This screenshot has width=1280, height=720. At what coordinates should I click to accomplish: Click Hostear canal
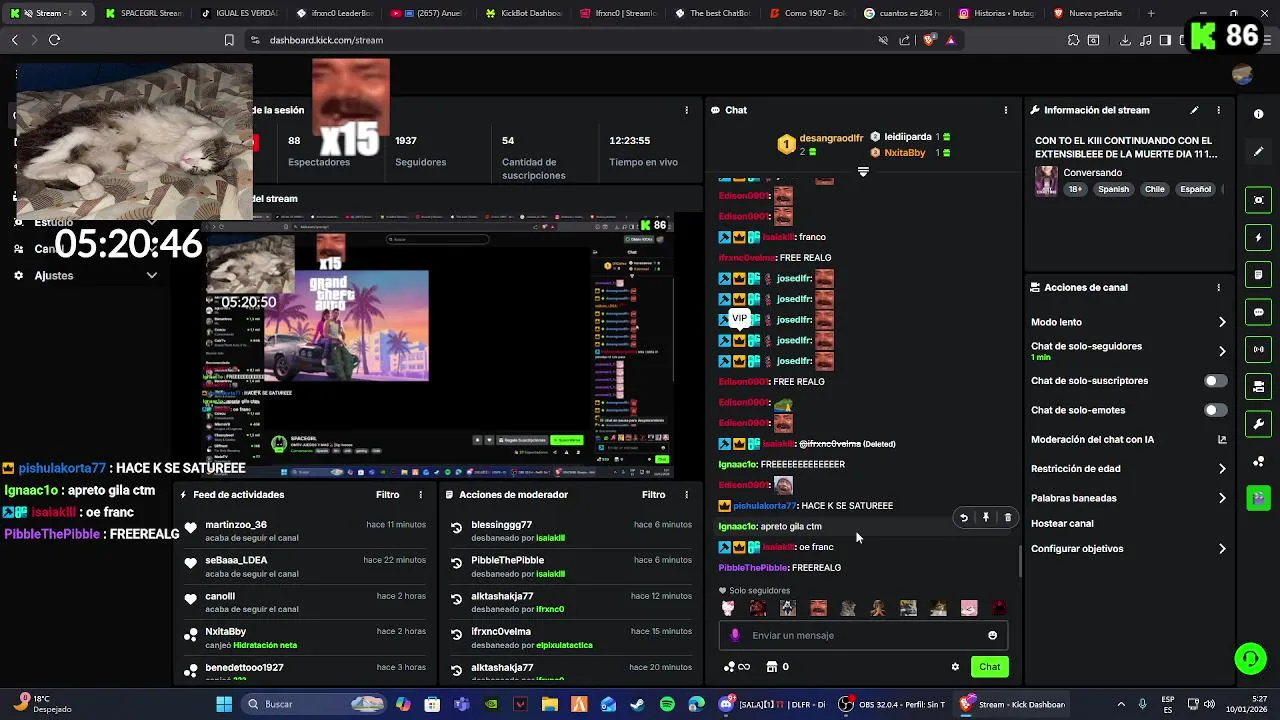(x=1062, y=524)
